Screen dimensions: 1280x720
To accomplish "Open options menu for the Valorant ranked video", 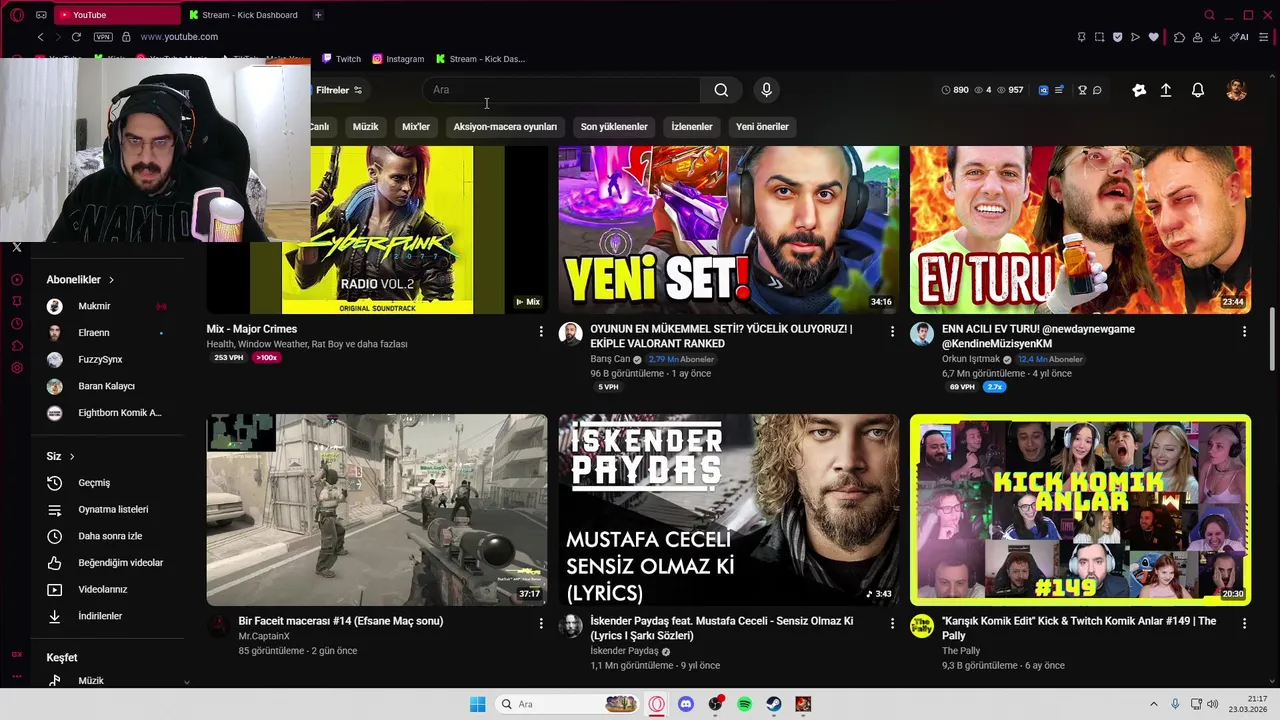I will 892,331.
